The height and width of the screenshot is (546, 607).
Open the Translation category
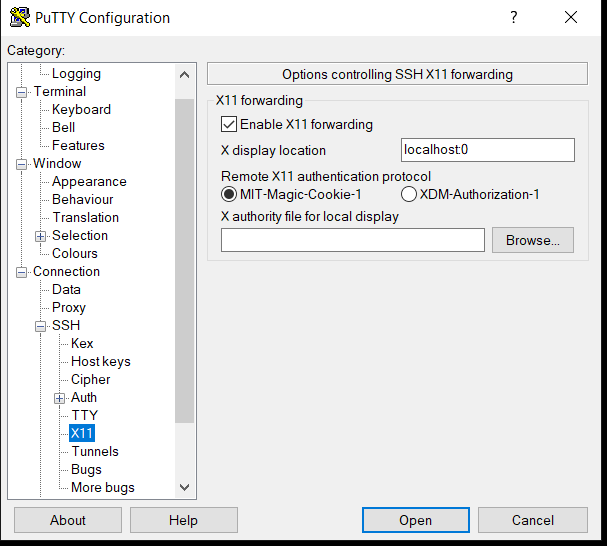click(x=86, y=218)
